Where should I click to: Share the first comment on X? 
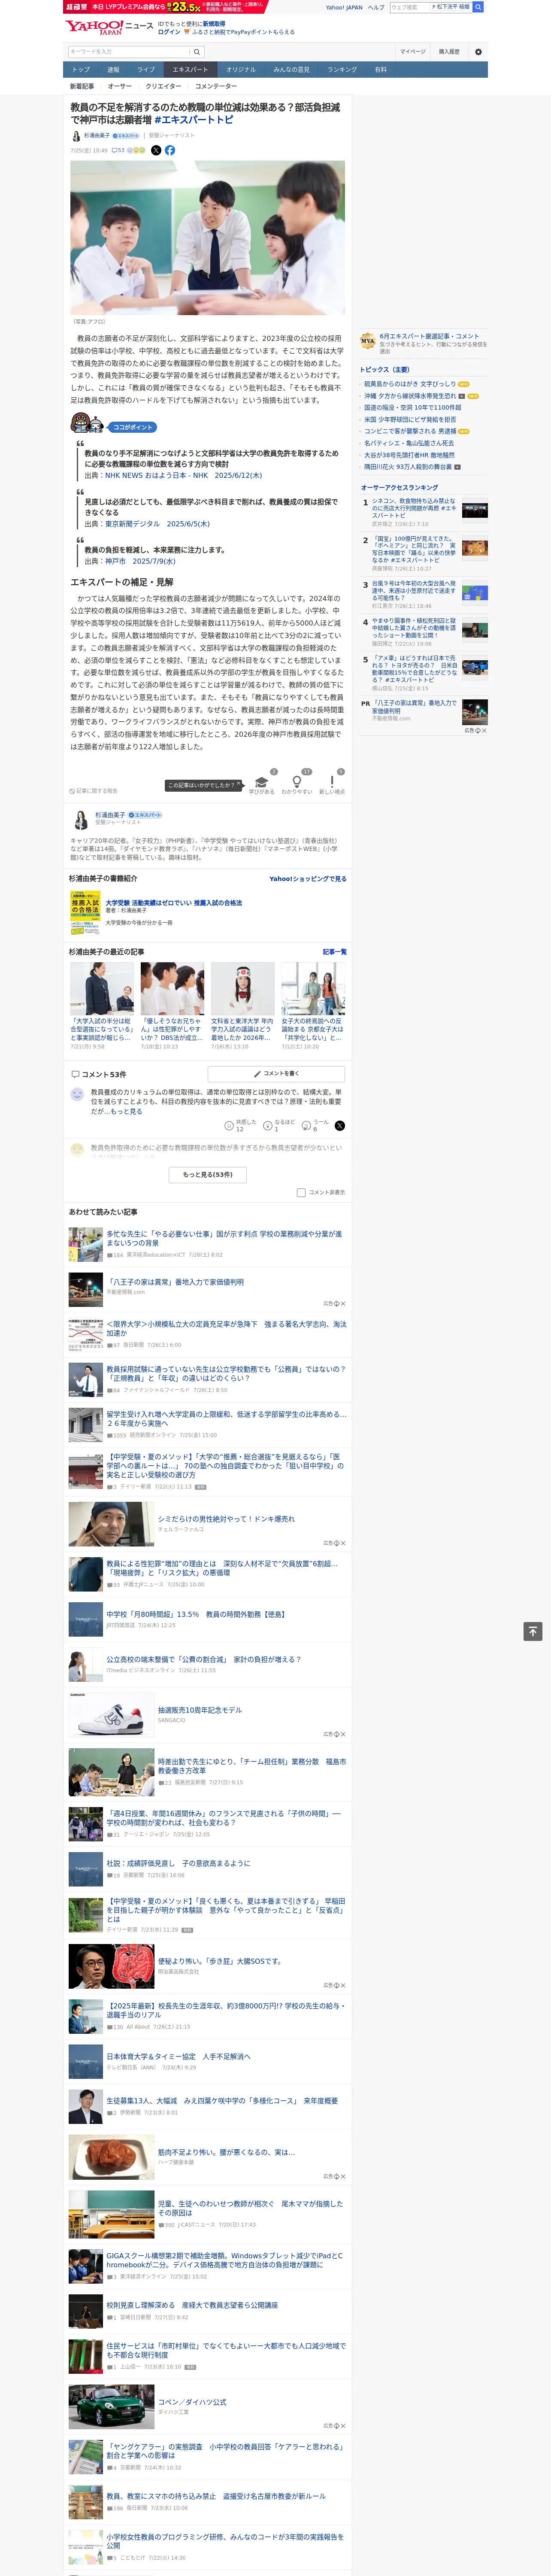pyautogui.click(x=340, y=1126)
